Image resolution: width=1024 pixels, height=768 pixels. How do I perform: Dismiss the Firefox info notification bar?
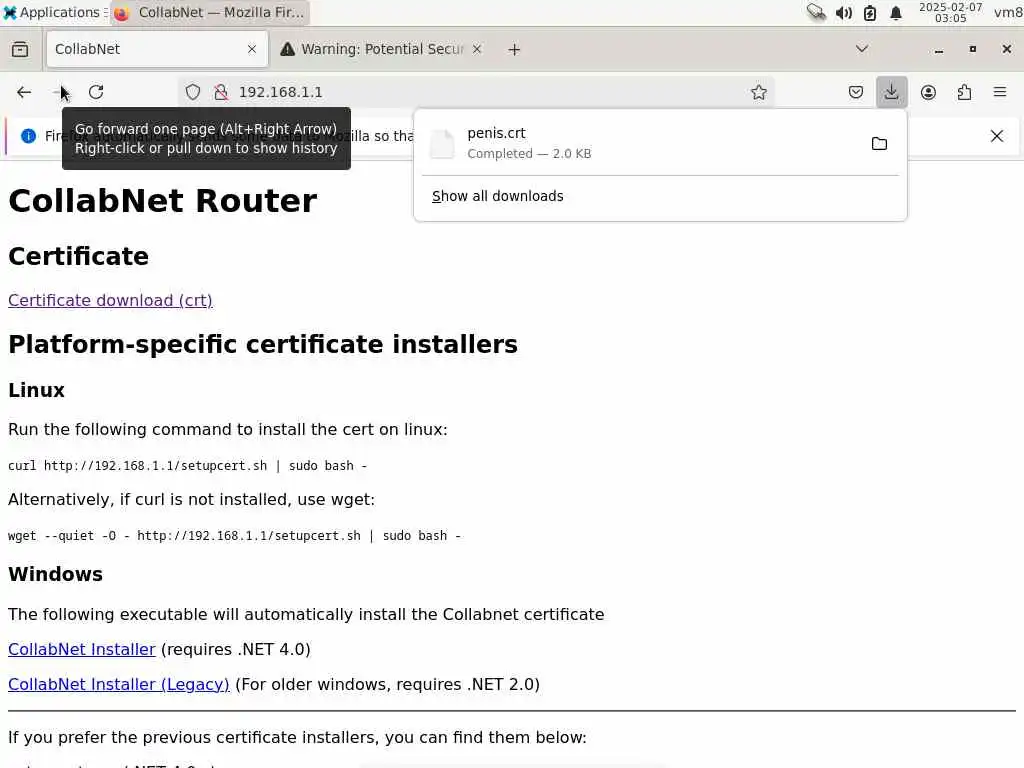coord(997,136)
